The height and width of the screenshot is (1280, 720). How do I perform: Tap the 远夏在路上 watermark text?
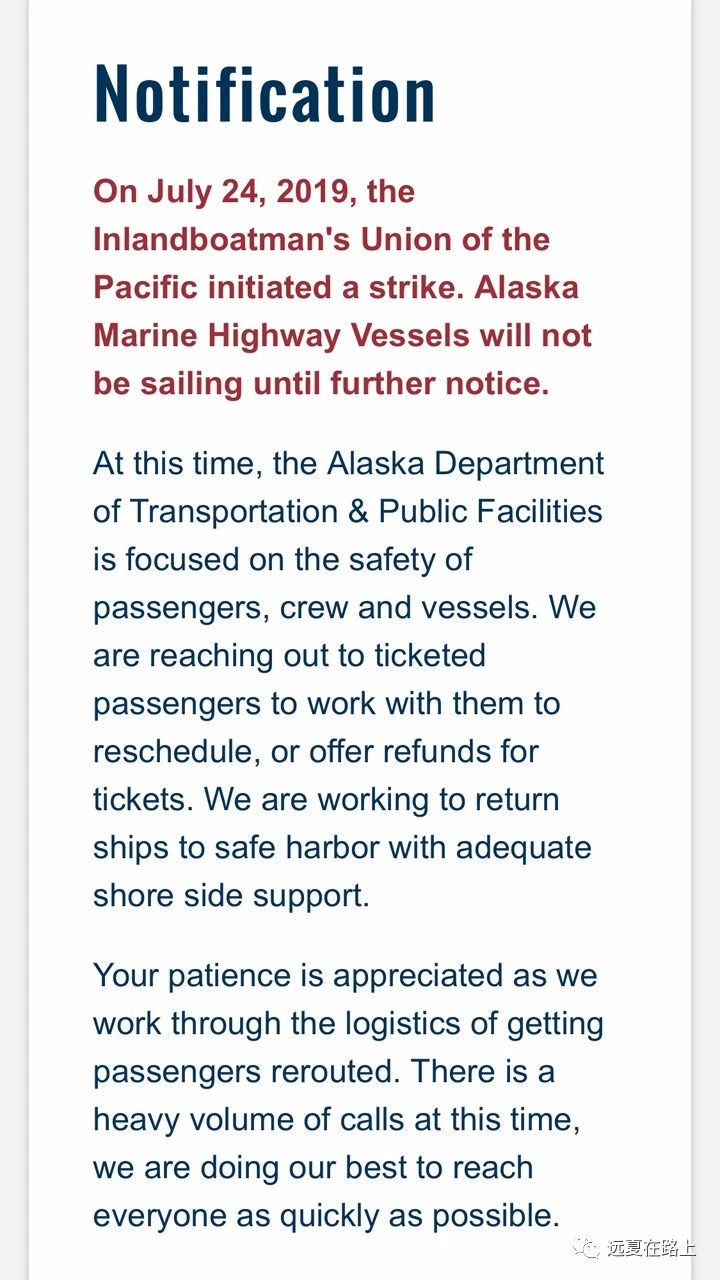click(x=650, y=1248)
